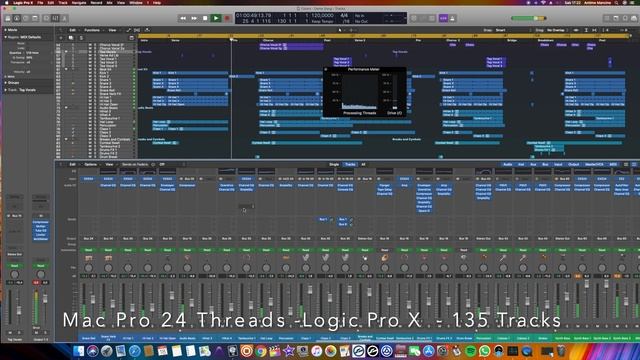Open the Browsers panel

[x=634, y=18]
